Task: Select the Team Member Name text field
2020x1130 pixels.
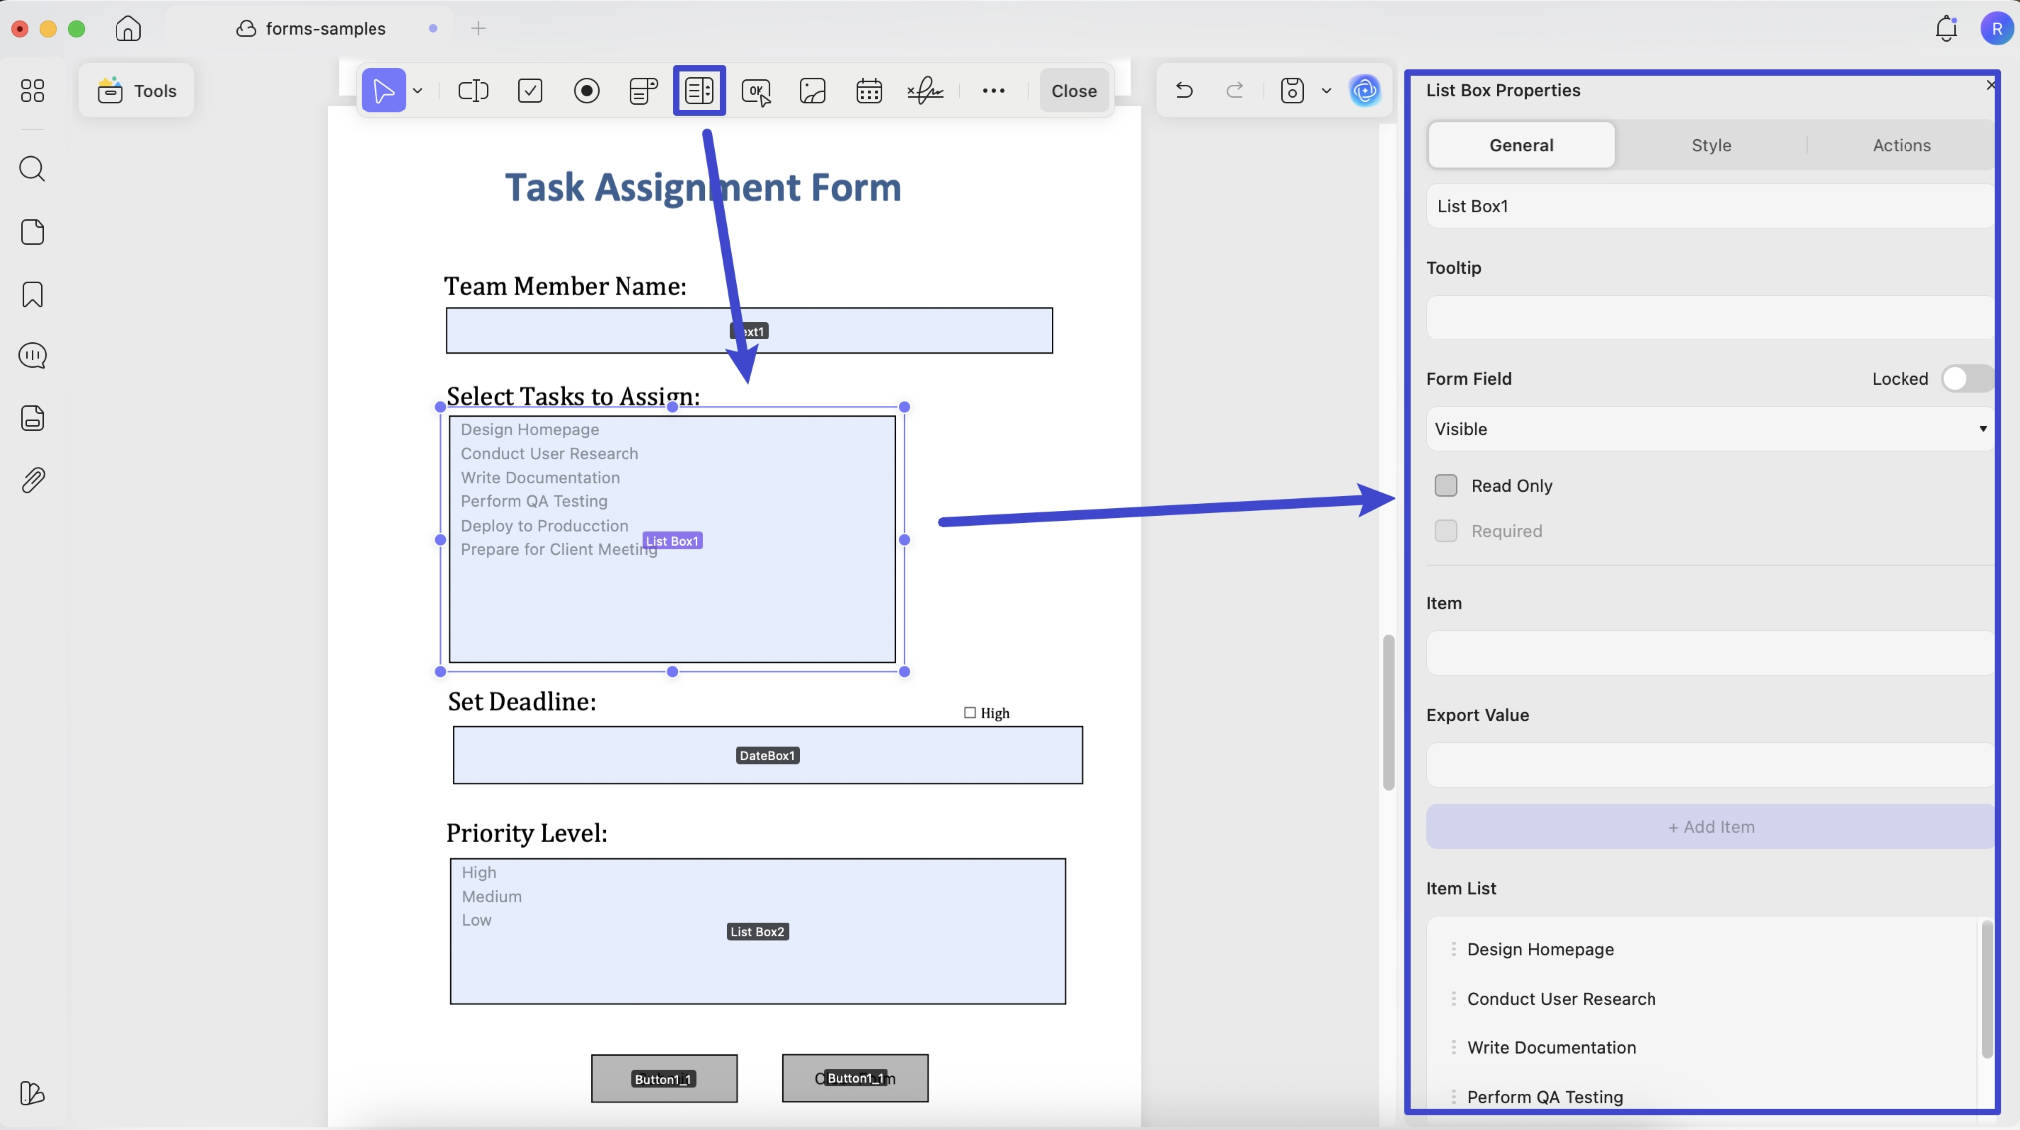Action: click(x=749, y=331)
